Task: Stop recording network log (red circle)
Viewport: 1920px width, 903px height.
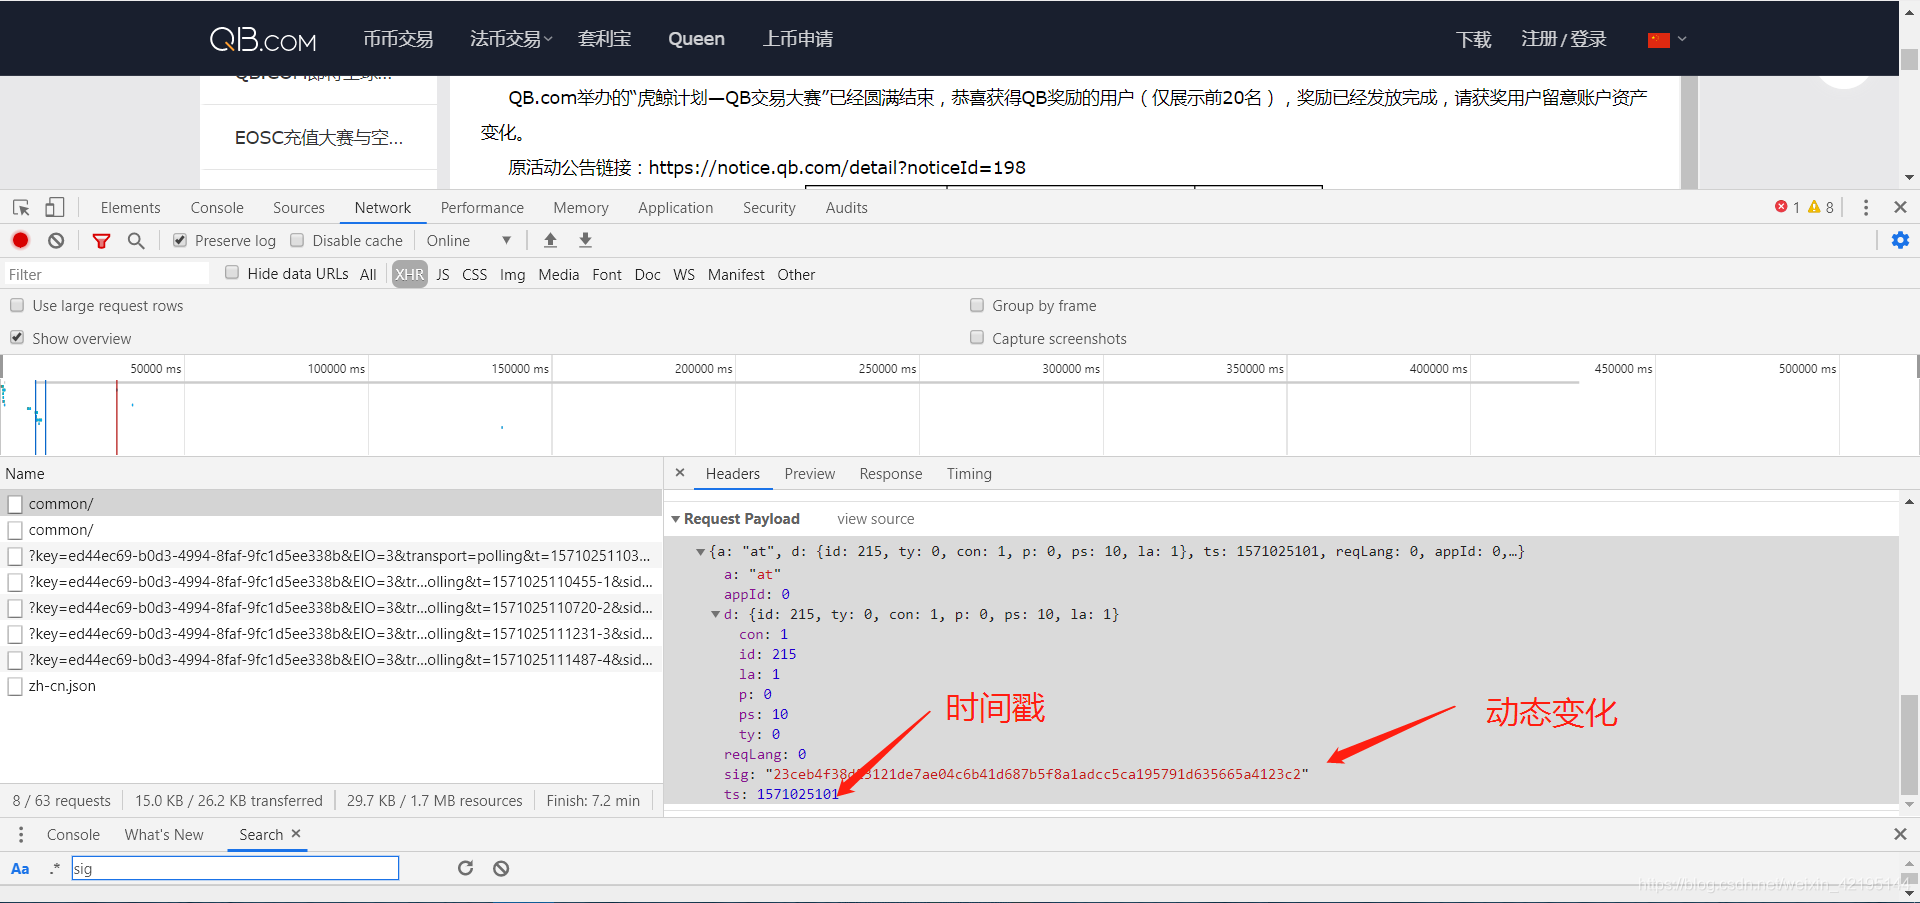Action: pos(20,240)
